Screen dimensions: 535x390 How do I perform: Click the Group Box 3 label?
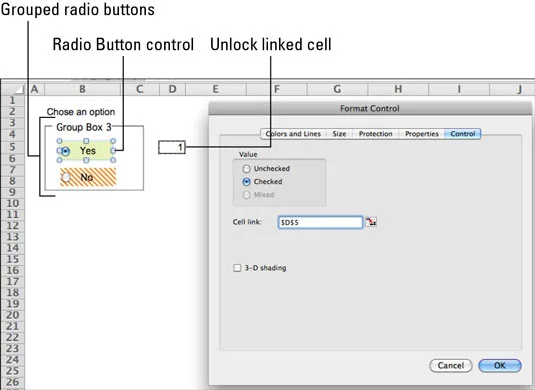tap(84, 127)
